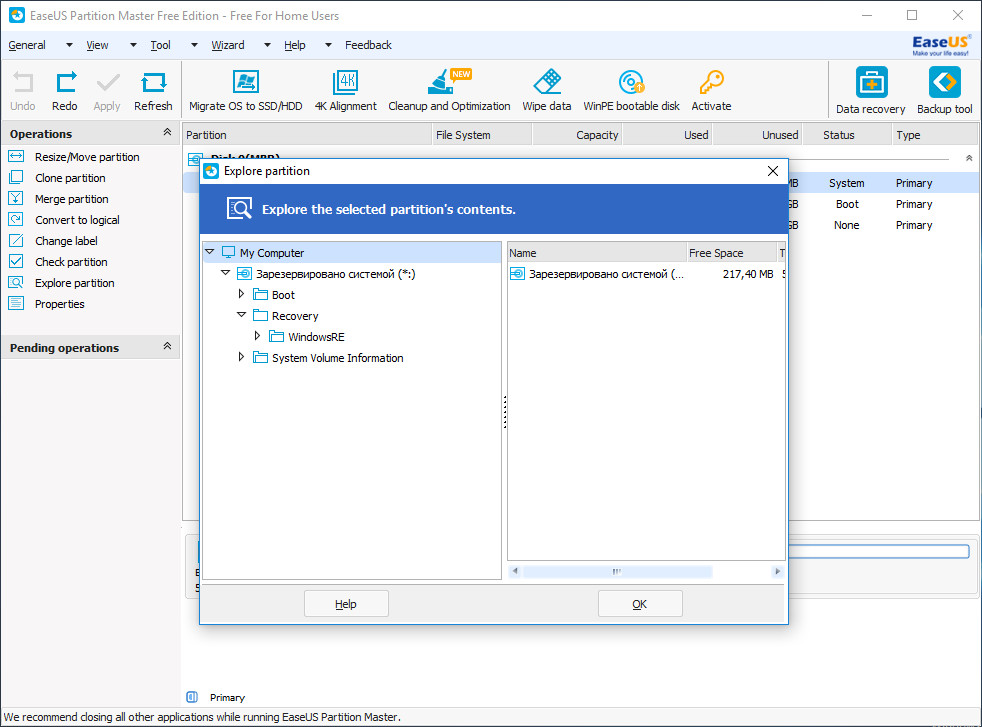The image size is (982, 727).
Task: Select Change label operation
Action: click(66, 241)
